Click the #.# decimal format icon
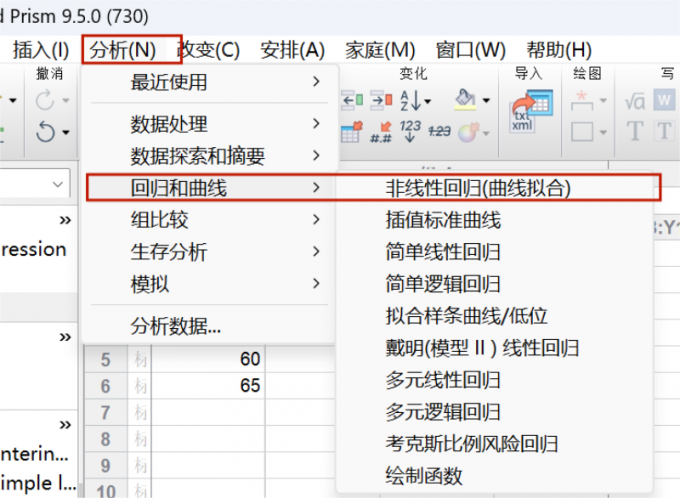680x498 pixels. (x=381, y=132)
